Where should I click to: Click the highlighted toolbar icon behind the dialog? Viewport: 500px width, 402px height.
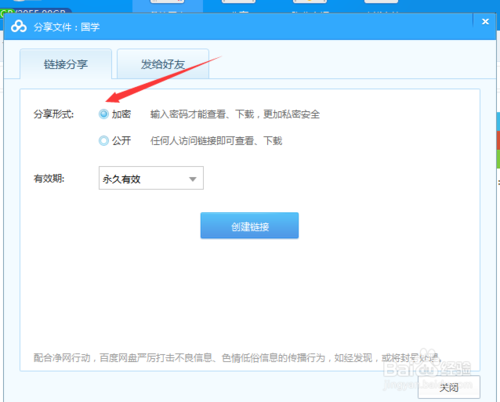coord(168,6)
